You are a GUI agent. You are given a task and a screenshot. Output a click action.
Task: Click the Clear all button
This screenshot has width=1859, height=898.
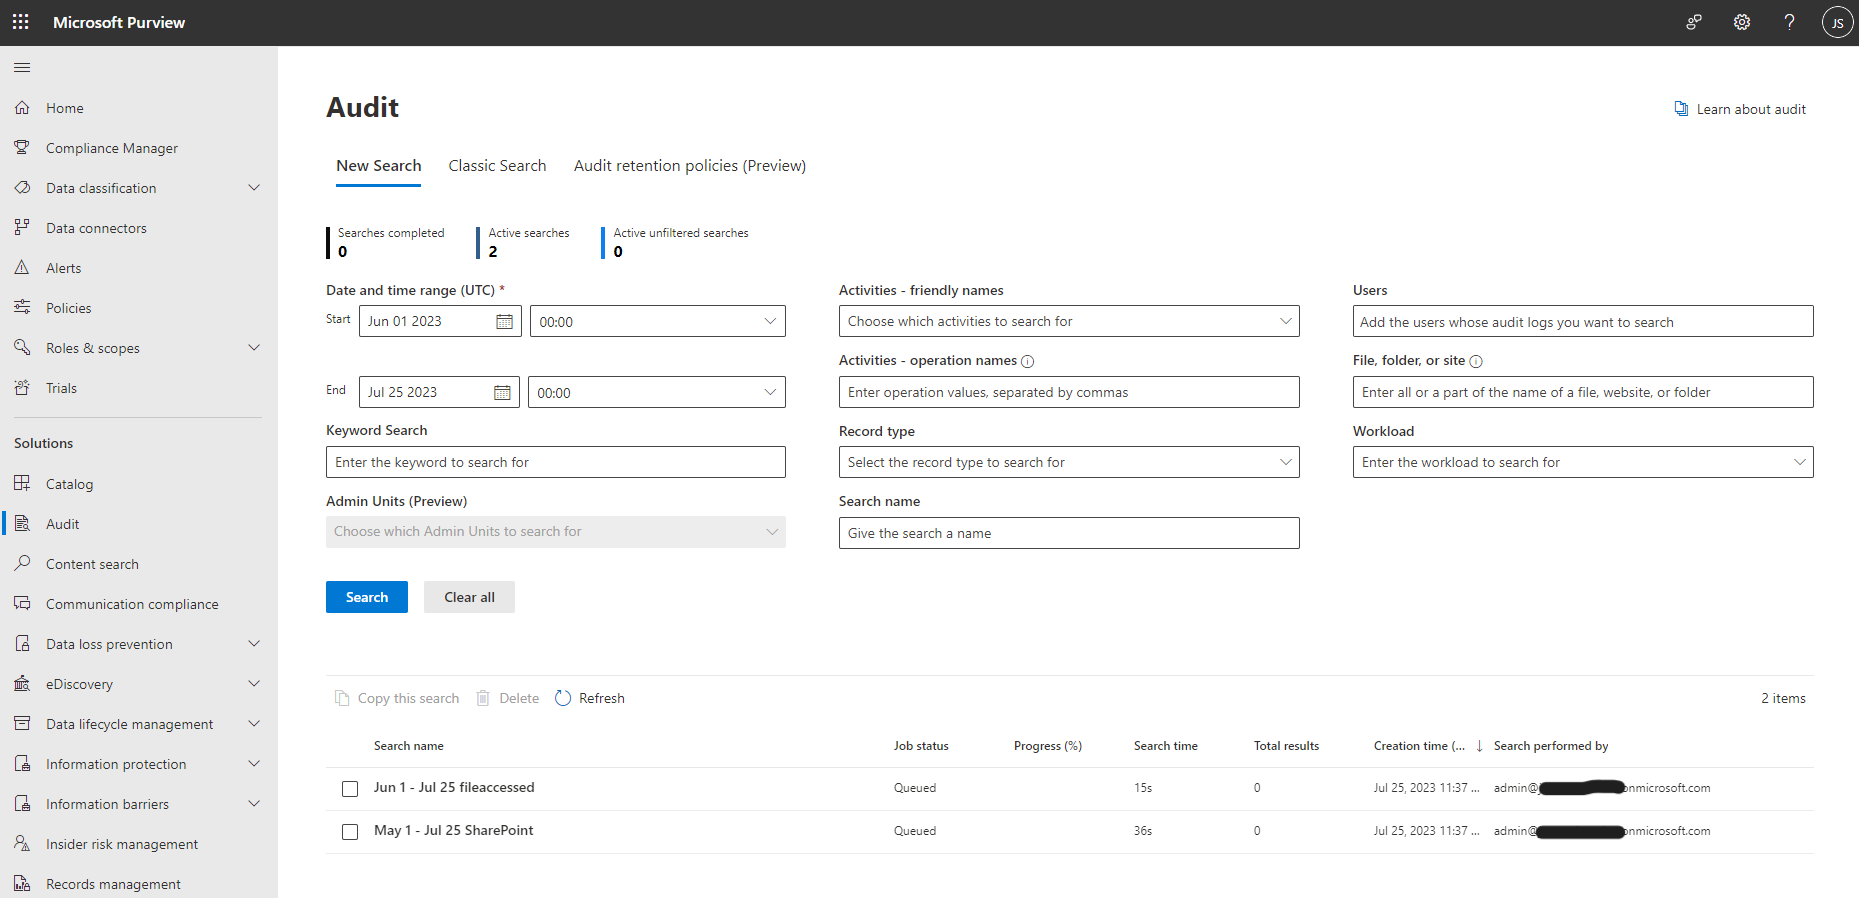coord(469,597)
